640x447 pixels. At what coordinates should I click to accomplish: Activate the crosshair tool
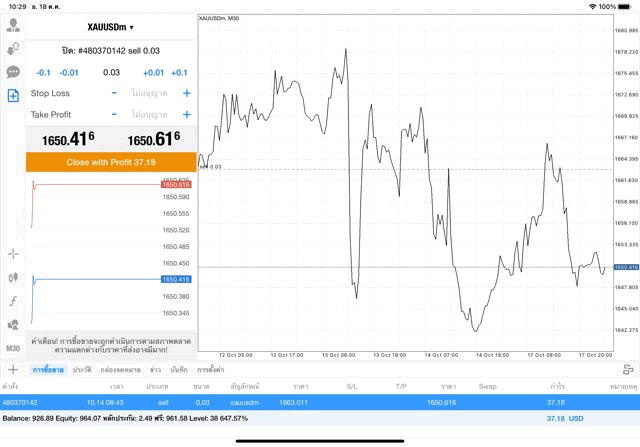(x=13, y=254)
